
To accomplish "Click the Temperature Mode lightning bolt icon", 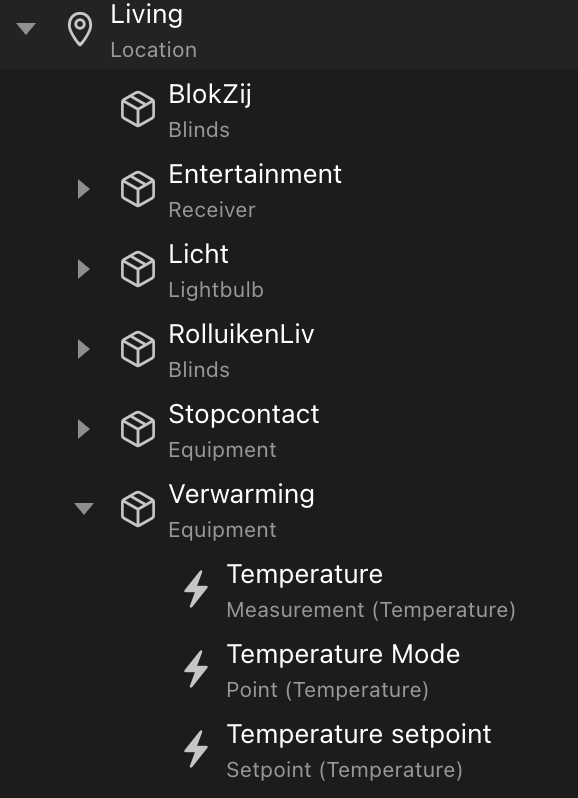I will (x=196, y=669).
